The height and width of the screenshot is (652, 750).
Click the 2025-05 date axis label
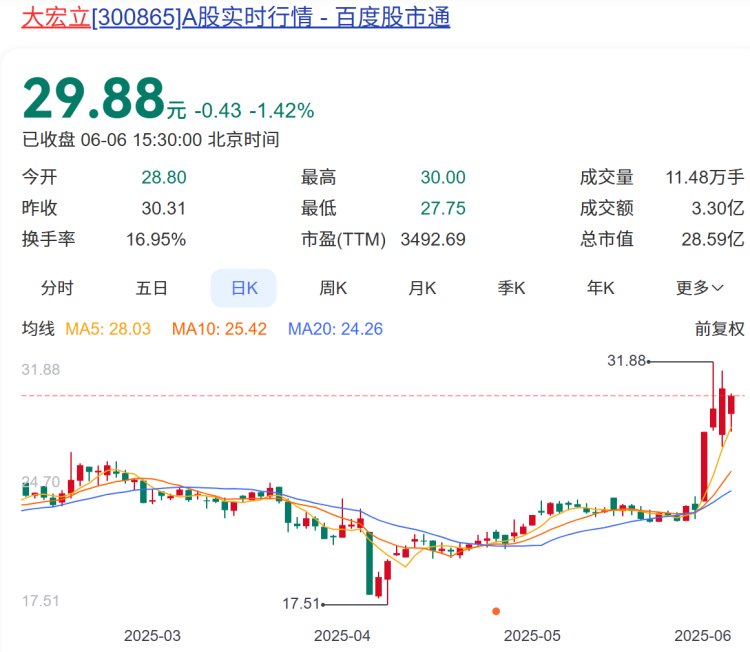tap(532, 636)
